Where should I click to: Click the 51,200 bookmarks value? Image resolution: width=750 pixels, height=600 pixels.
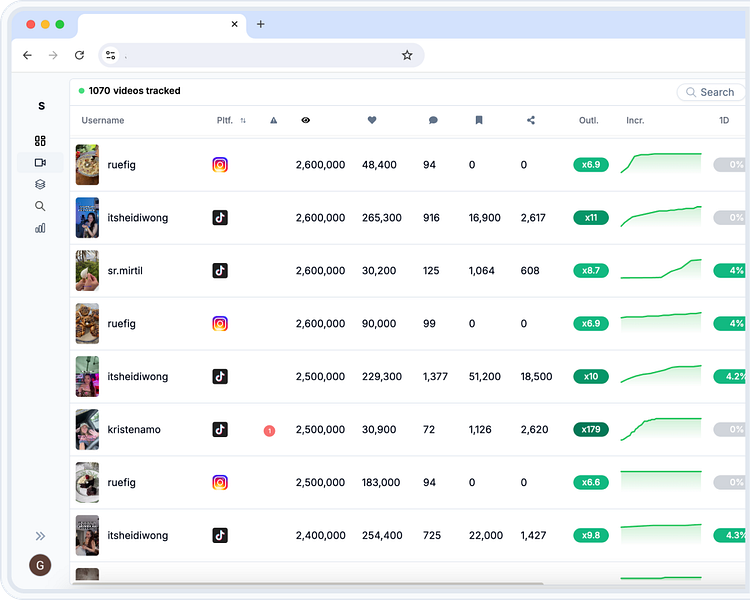pyautogui.click(x=485, y=377)
